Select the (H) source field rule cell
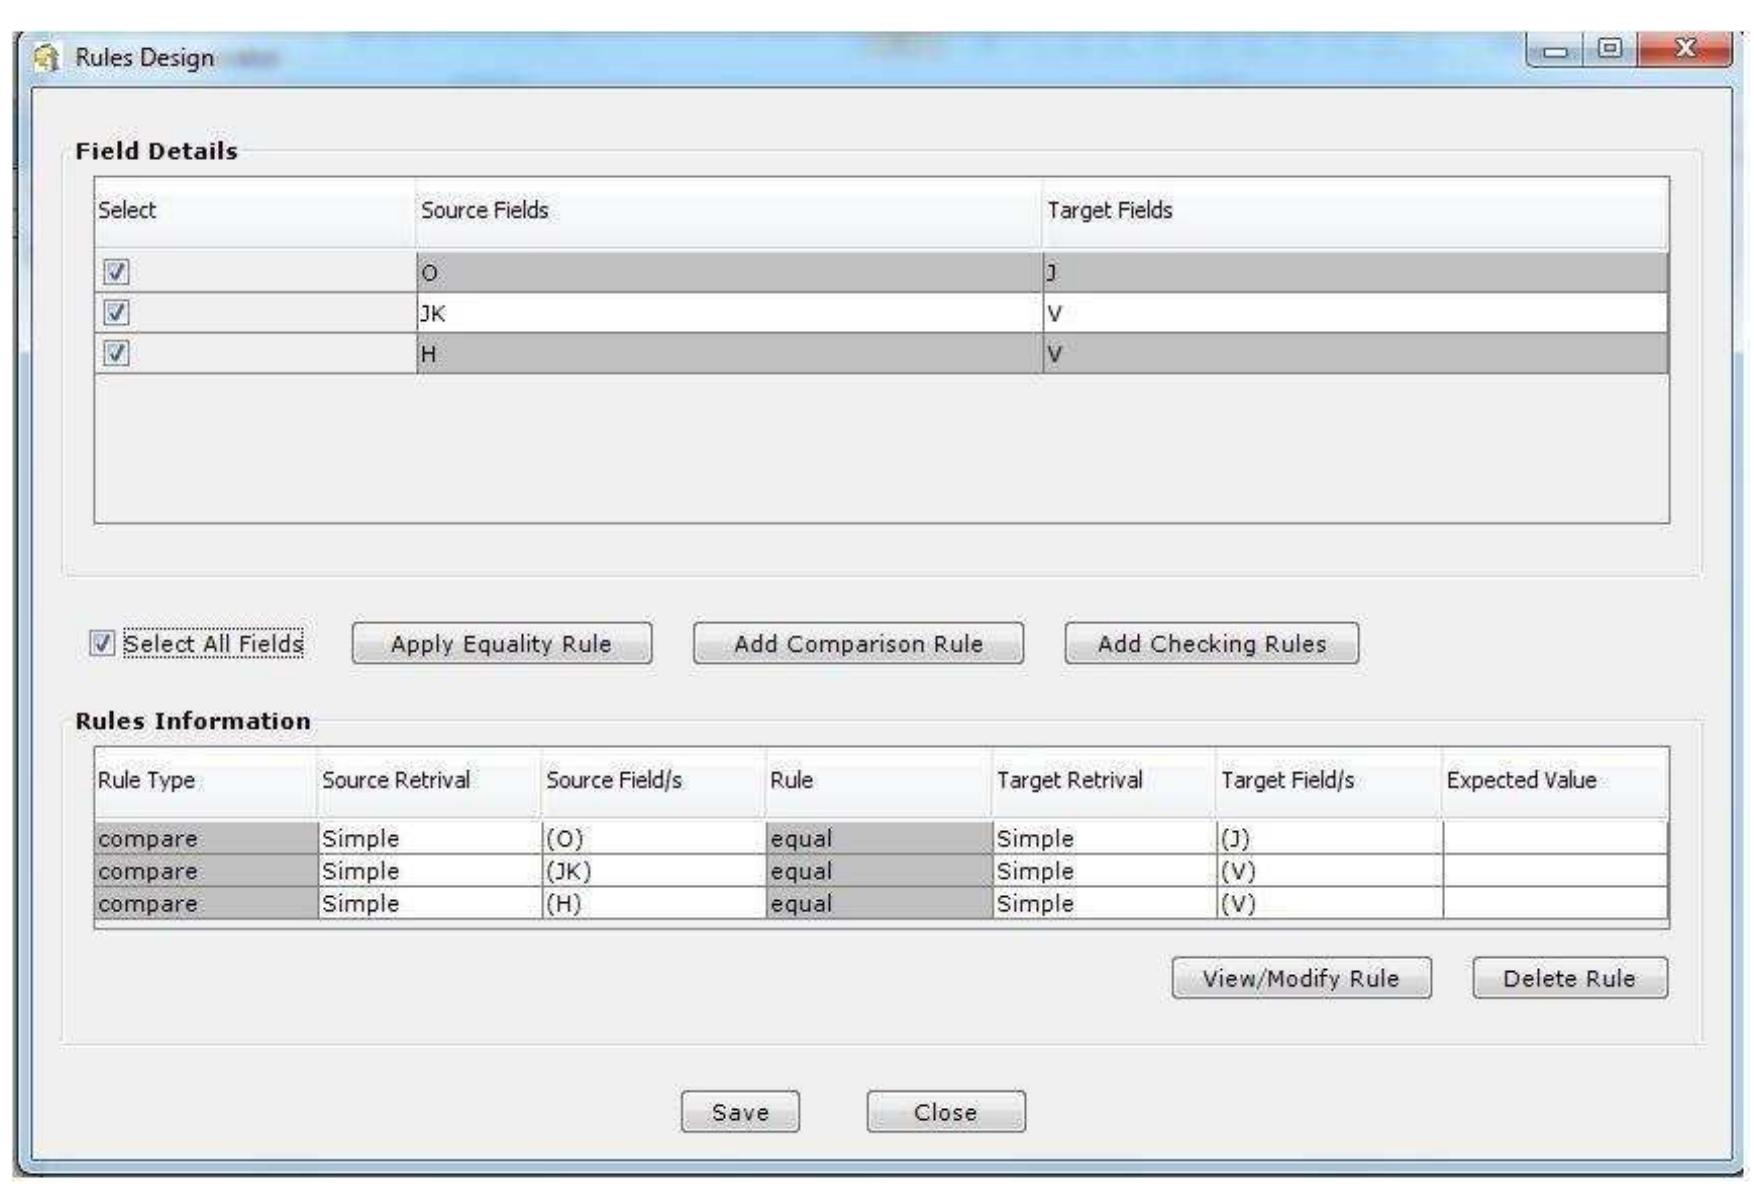 tap(653, 903)
